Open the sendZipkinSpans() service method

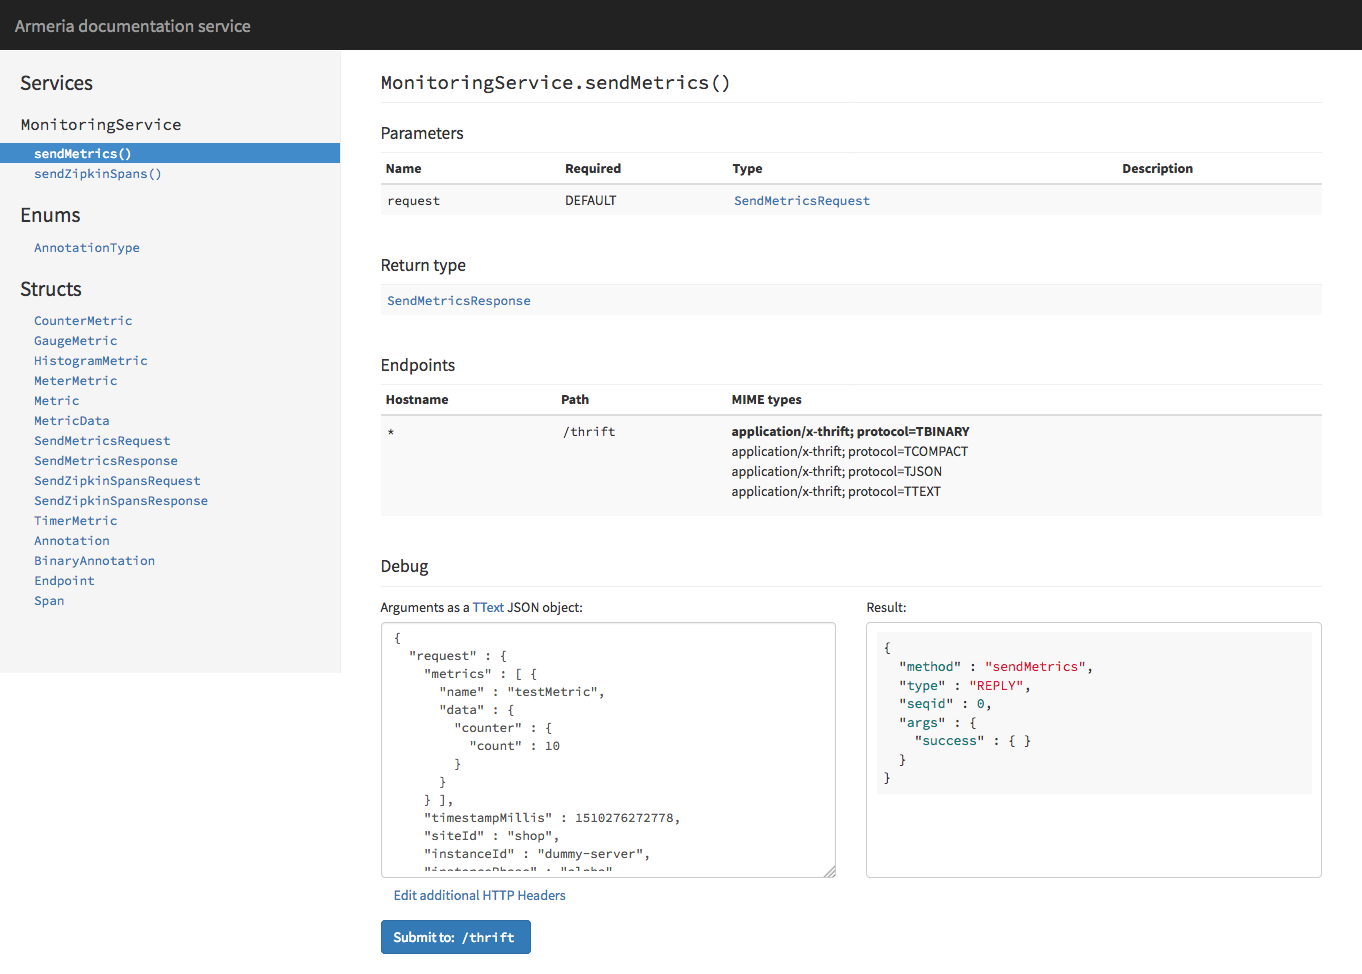click(97, 173)
